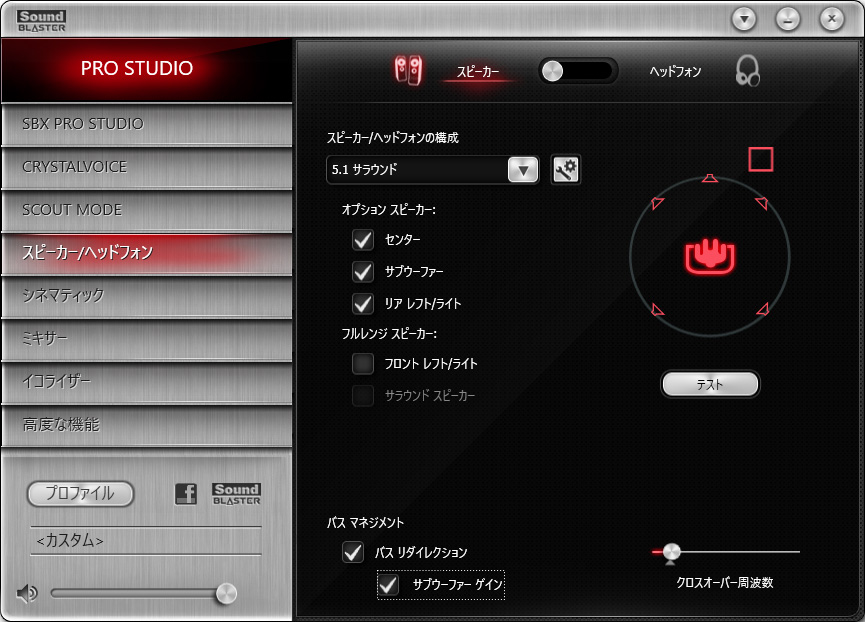
Task: Open the SBX PRO STUDIO section
Action: [147, 124]
